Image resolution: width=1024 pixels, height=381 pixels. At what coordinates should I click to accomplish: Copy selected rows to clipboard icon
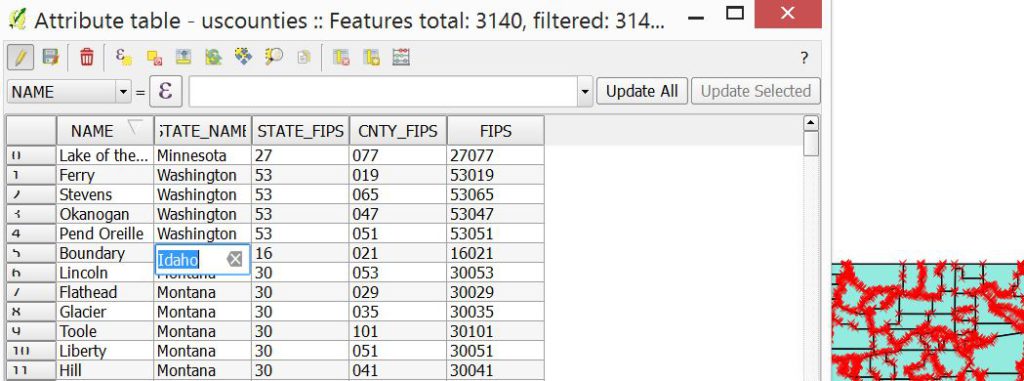point(303,58)
